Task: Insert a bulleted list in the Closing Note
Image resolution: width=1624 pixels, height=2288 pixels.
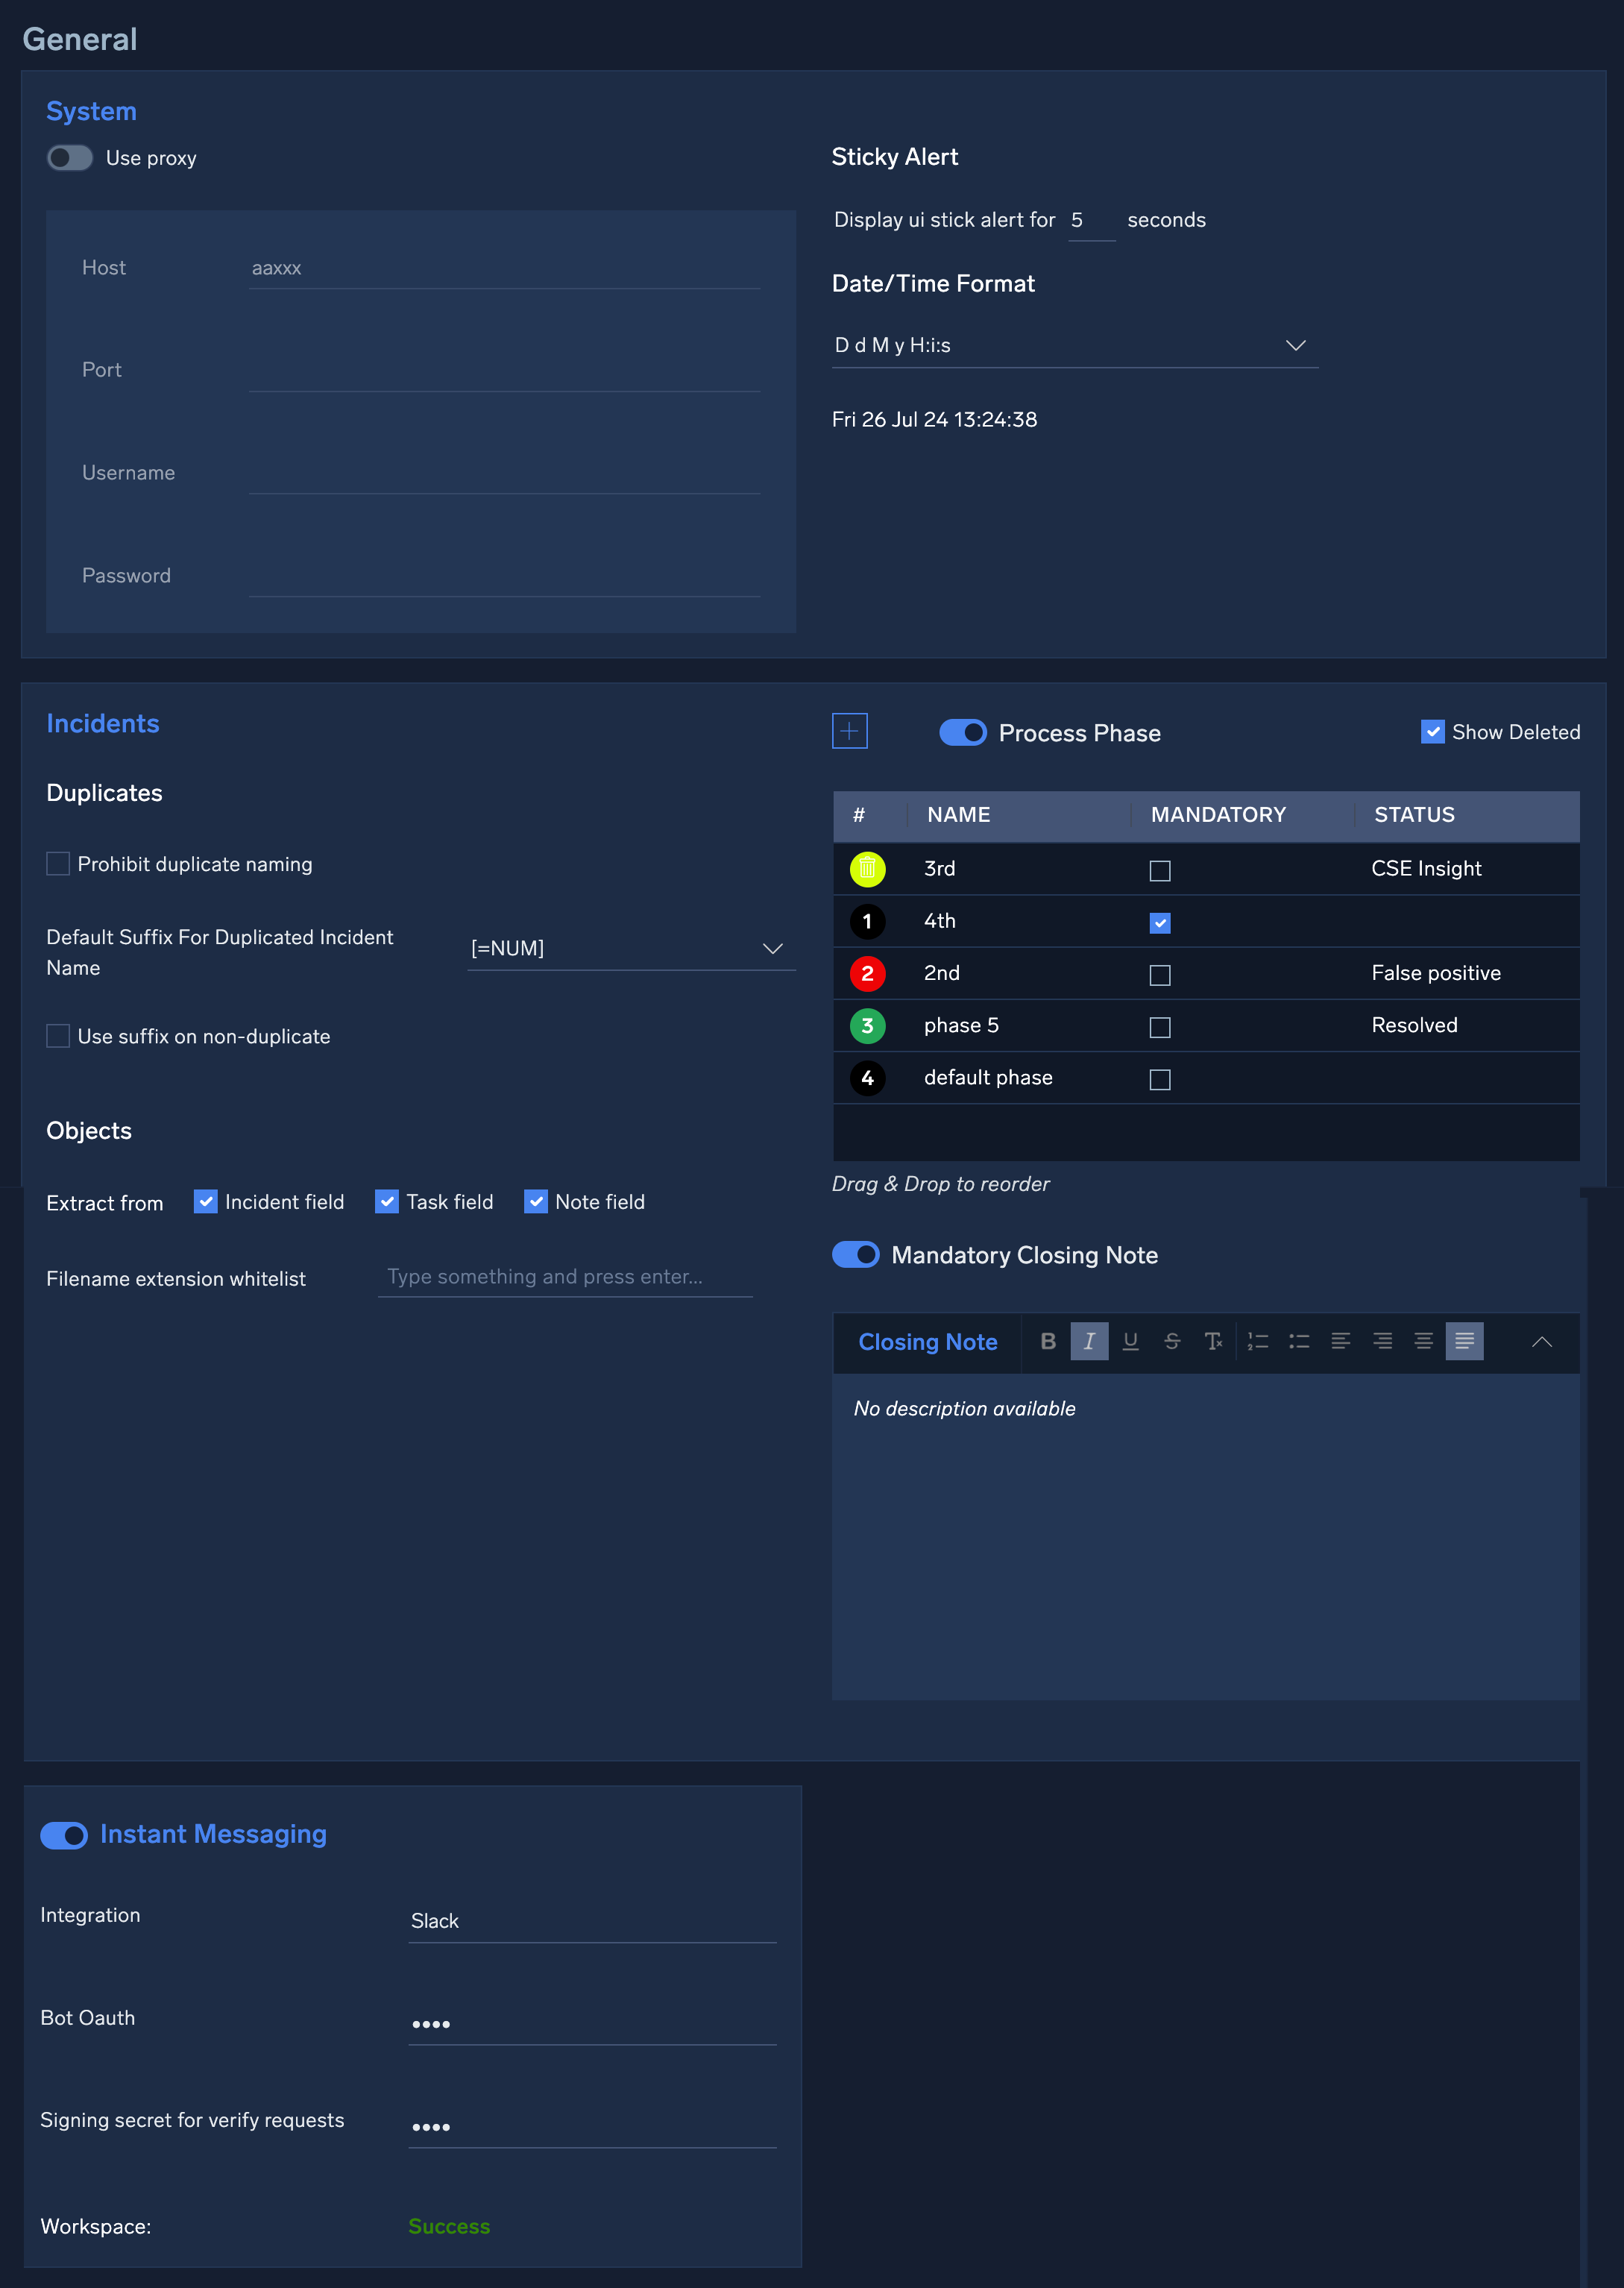Action: point(1299,1342)
